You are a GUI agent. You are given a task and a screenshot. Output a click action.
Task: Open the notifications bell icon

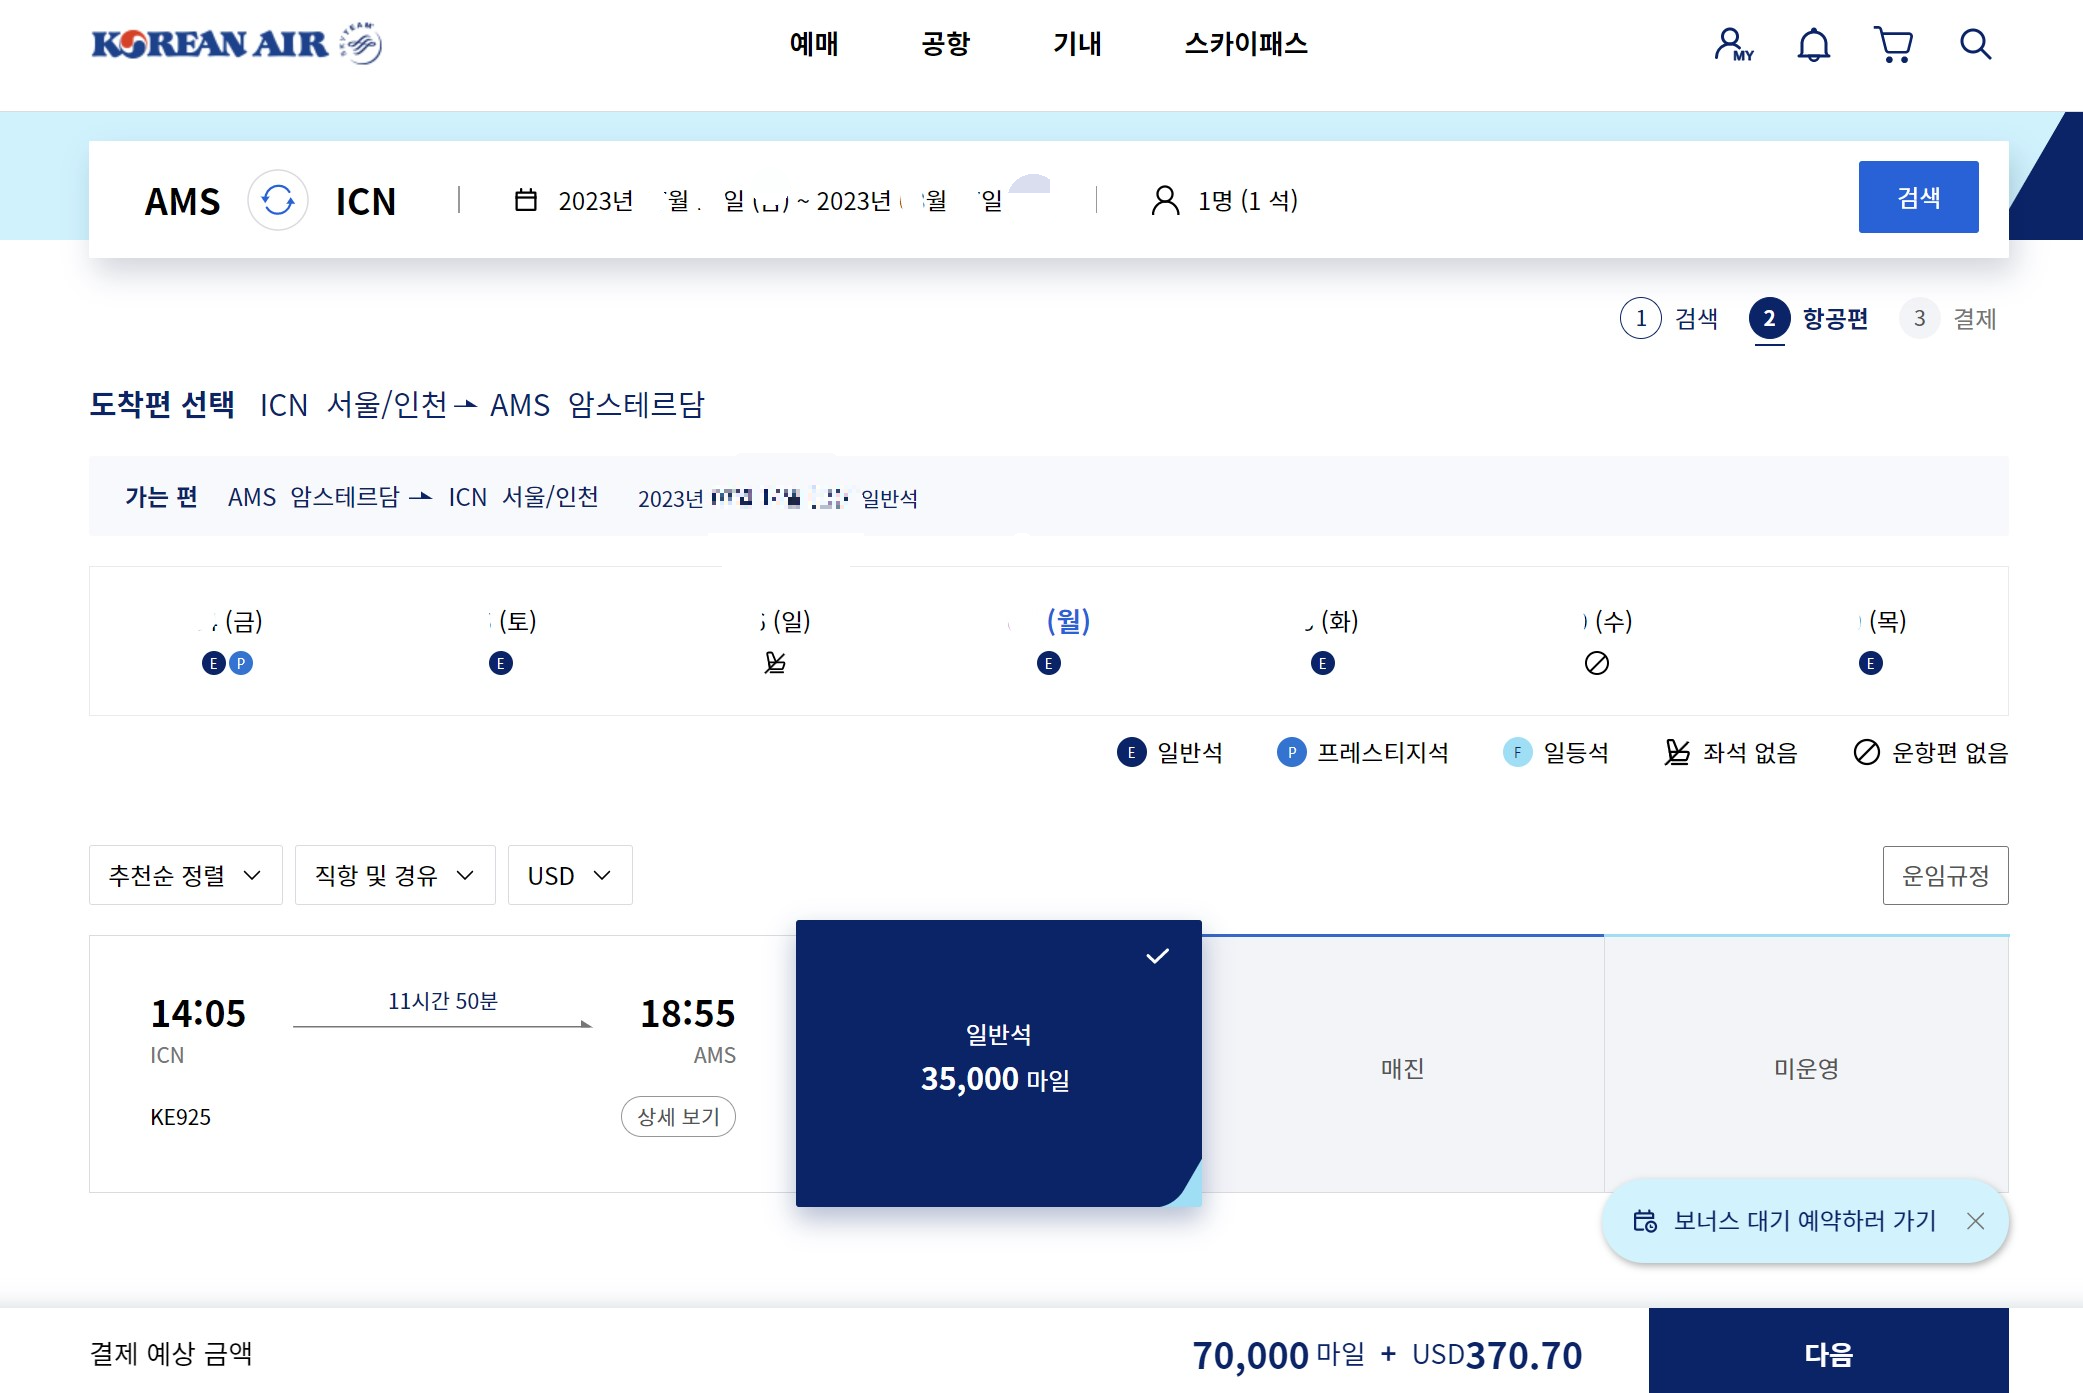coord(1813,45)
